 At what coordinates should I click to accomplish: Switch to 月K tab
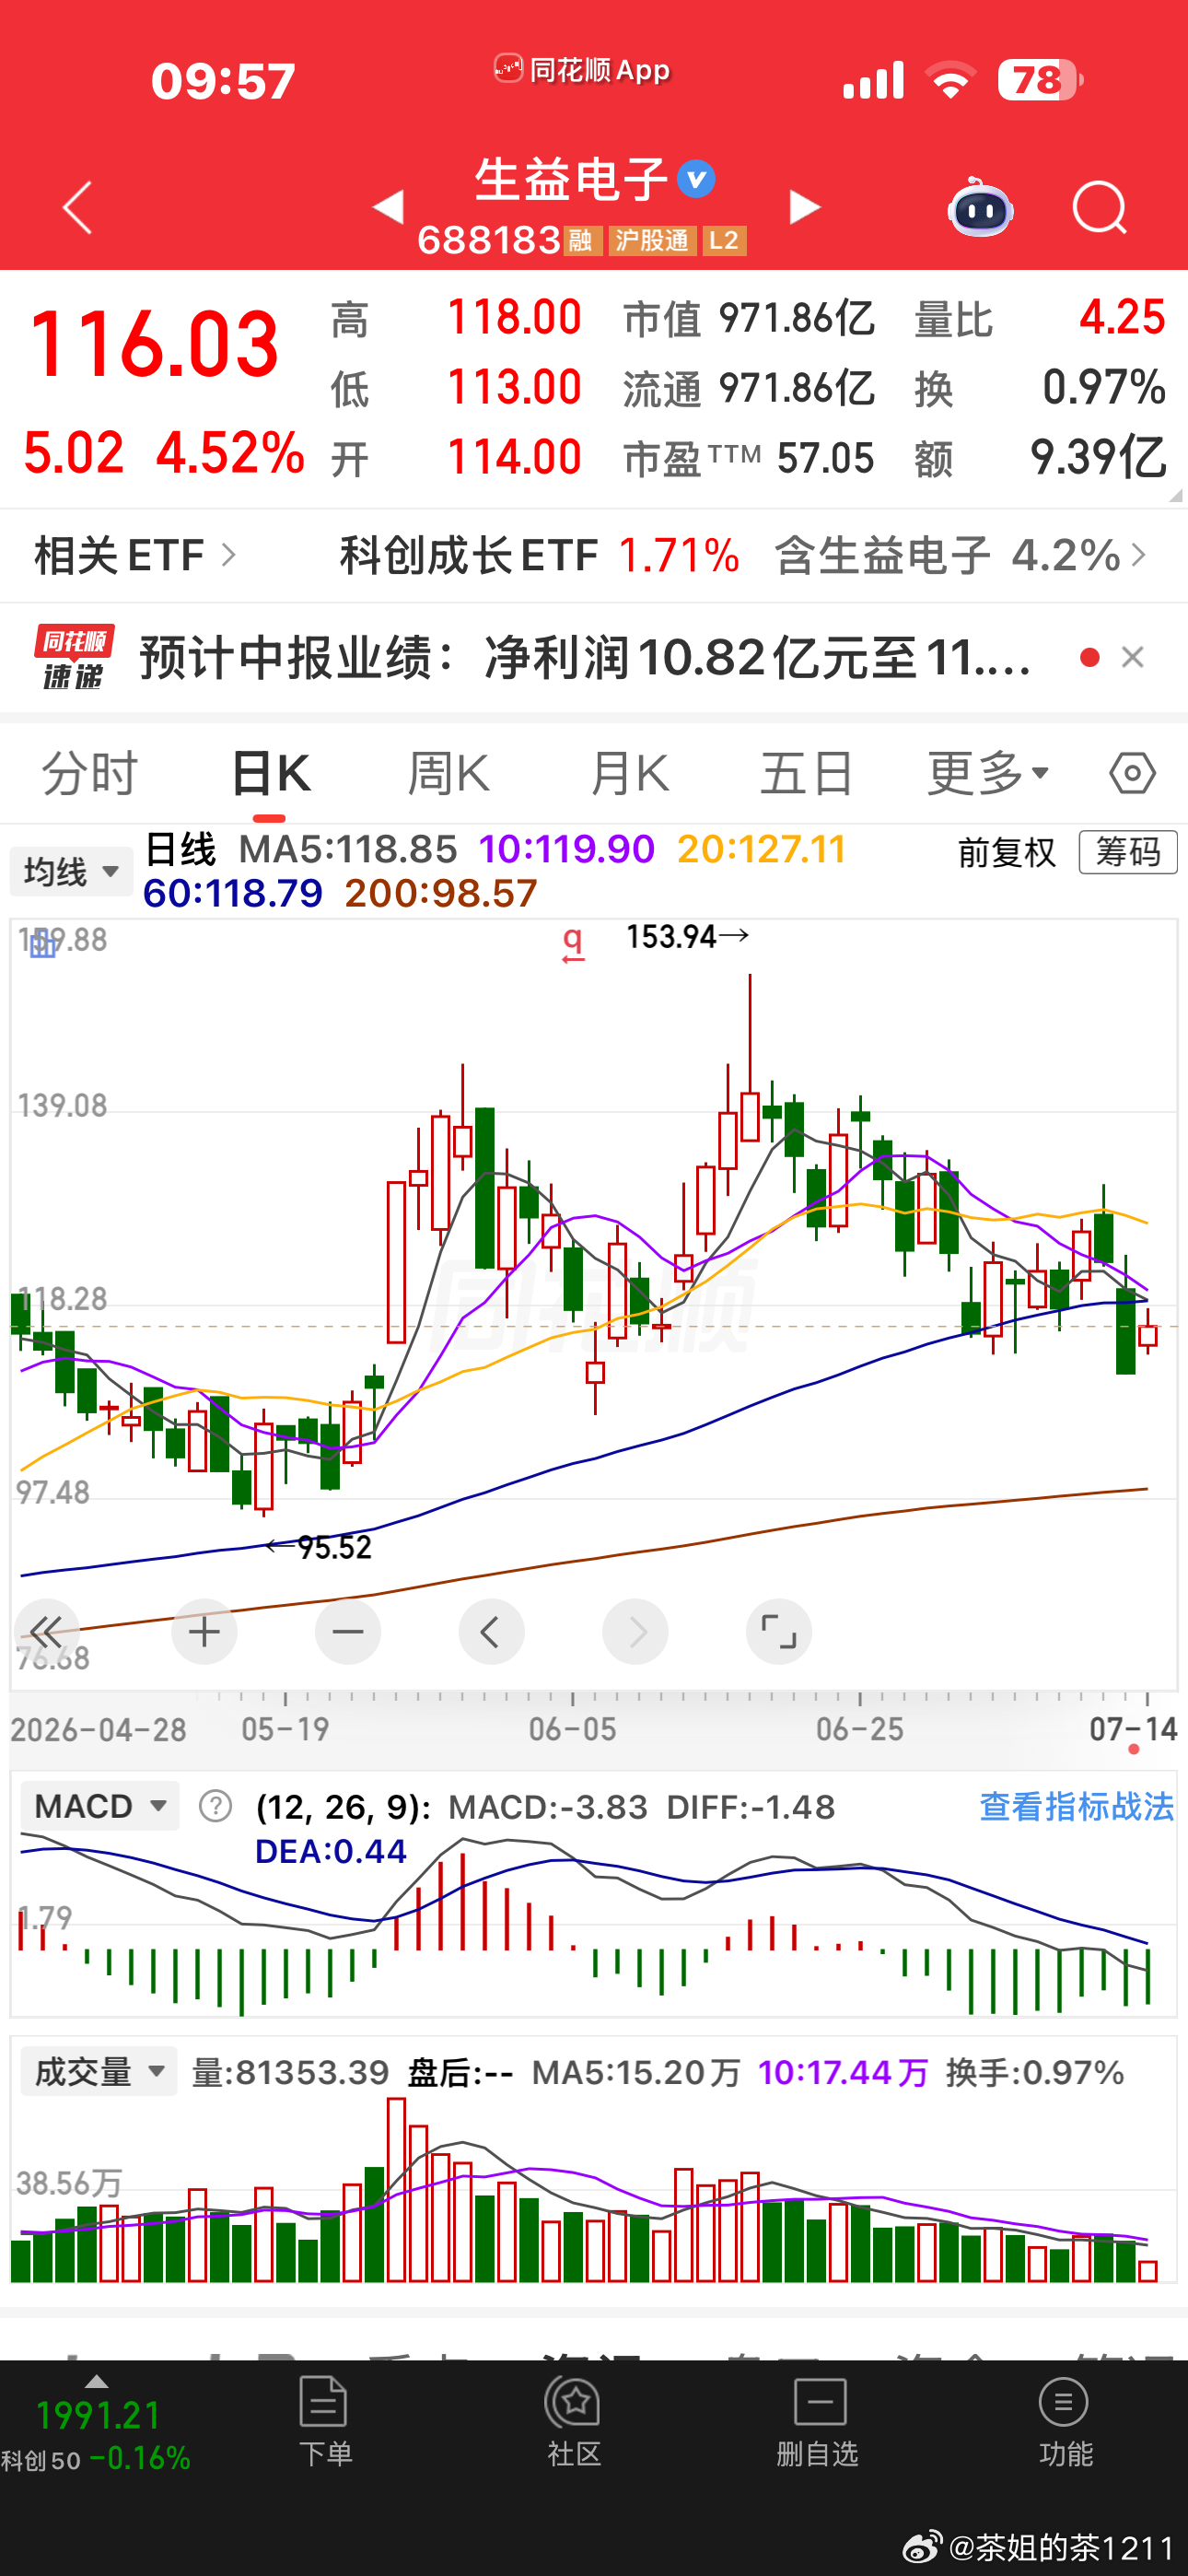click(x=629, y=773)
